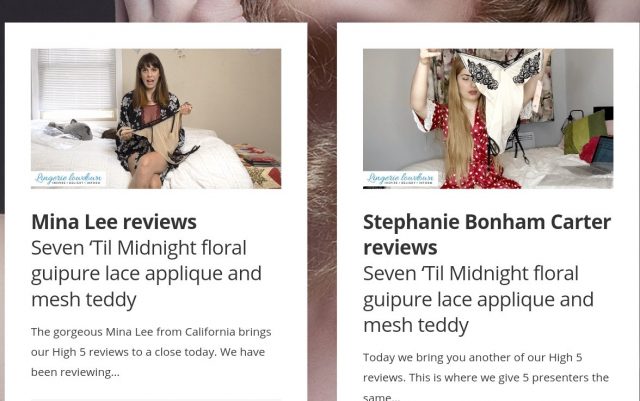640x401 pixels.
Task: Click the window blinds in Mina Lee's thumbnail
Action: click(76, 80)
